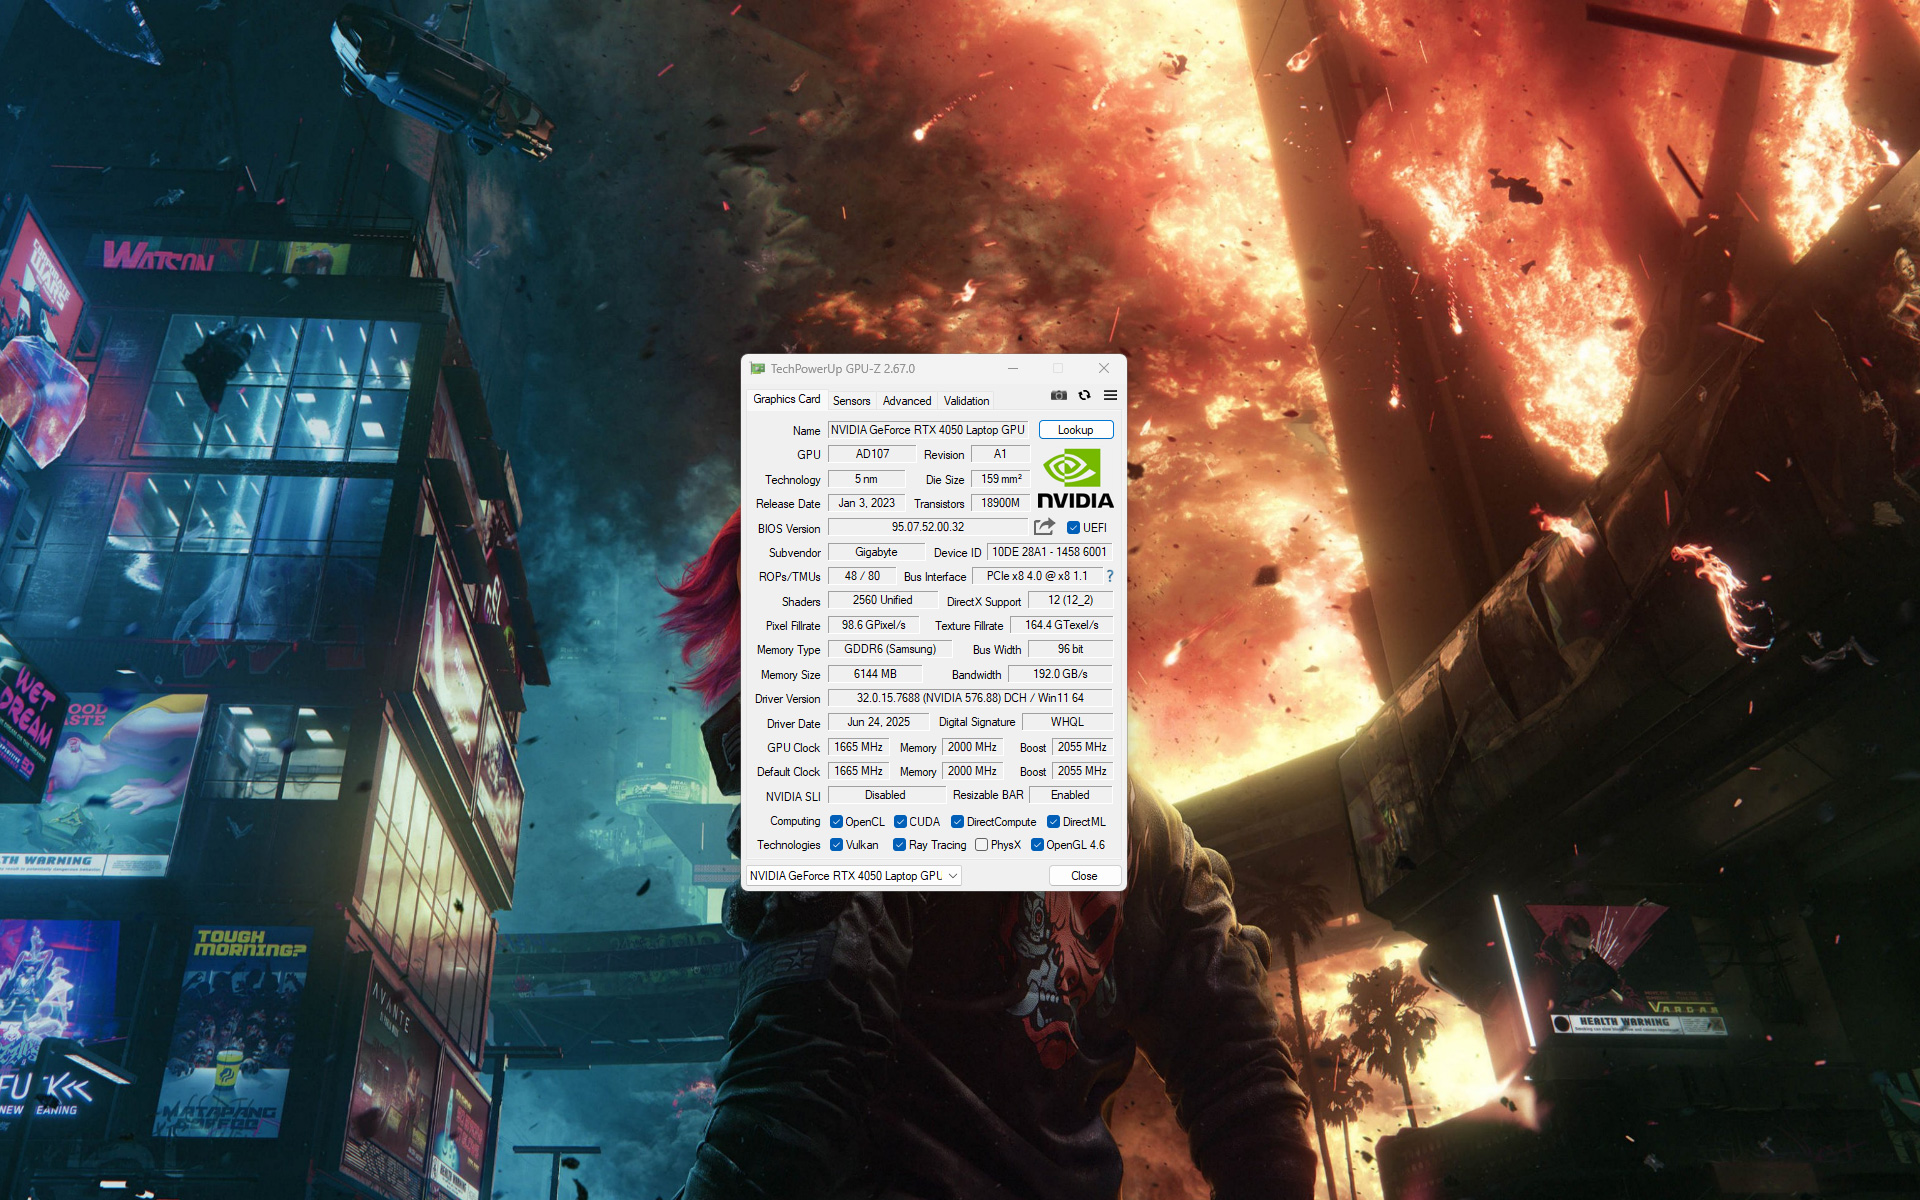Open the GPU selection dropdown
The width and height of the screenshot is (1920, 1200).
[x=853, y=876]
